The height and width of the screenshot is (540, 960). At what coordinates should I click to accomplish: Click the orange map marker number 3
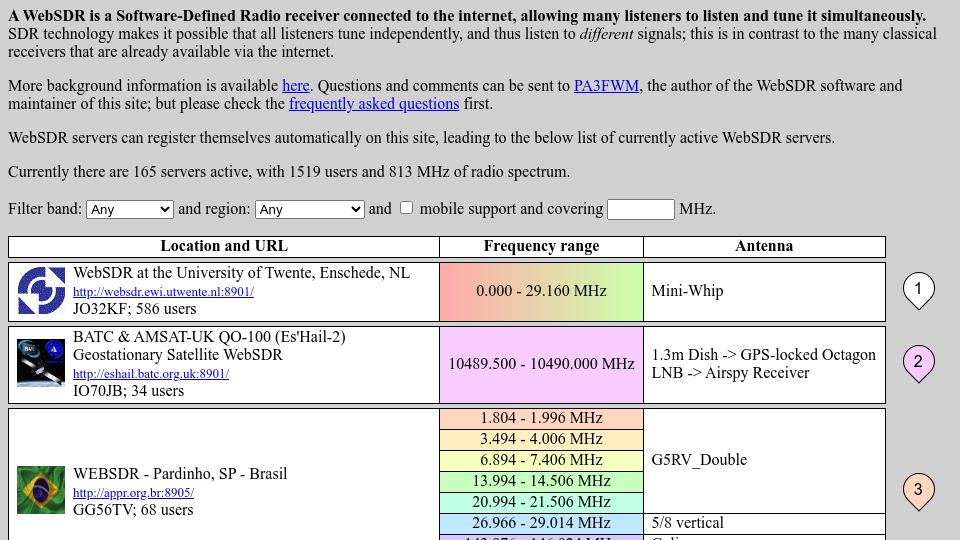tap(918, 492)
